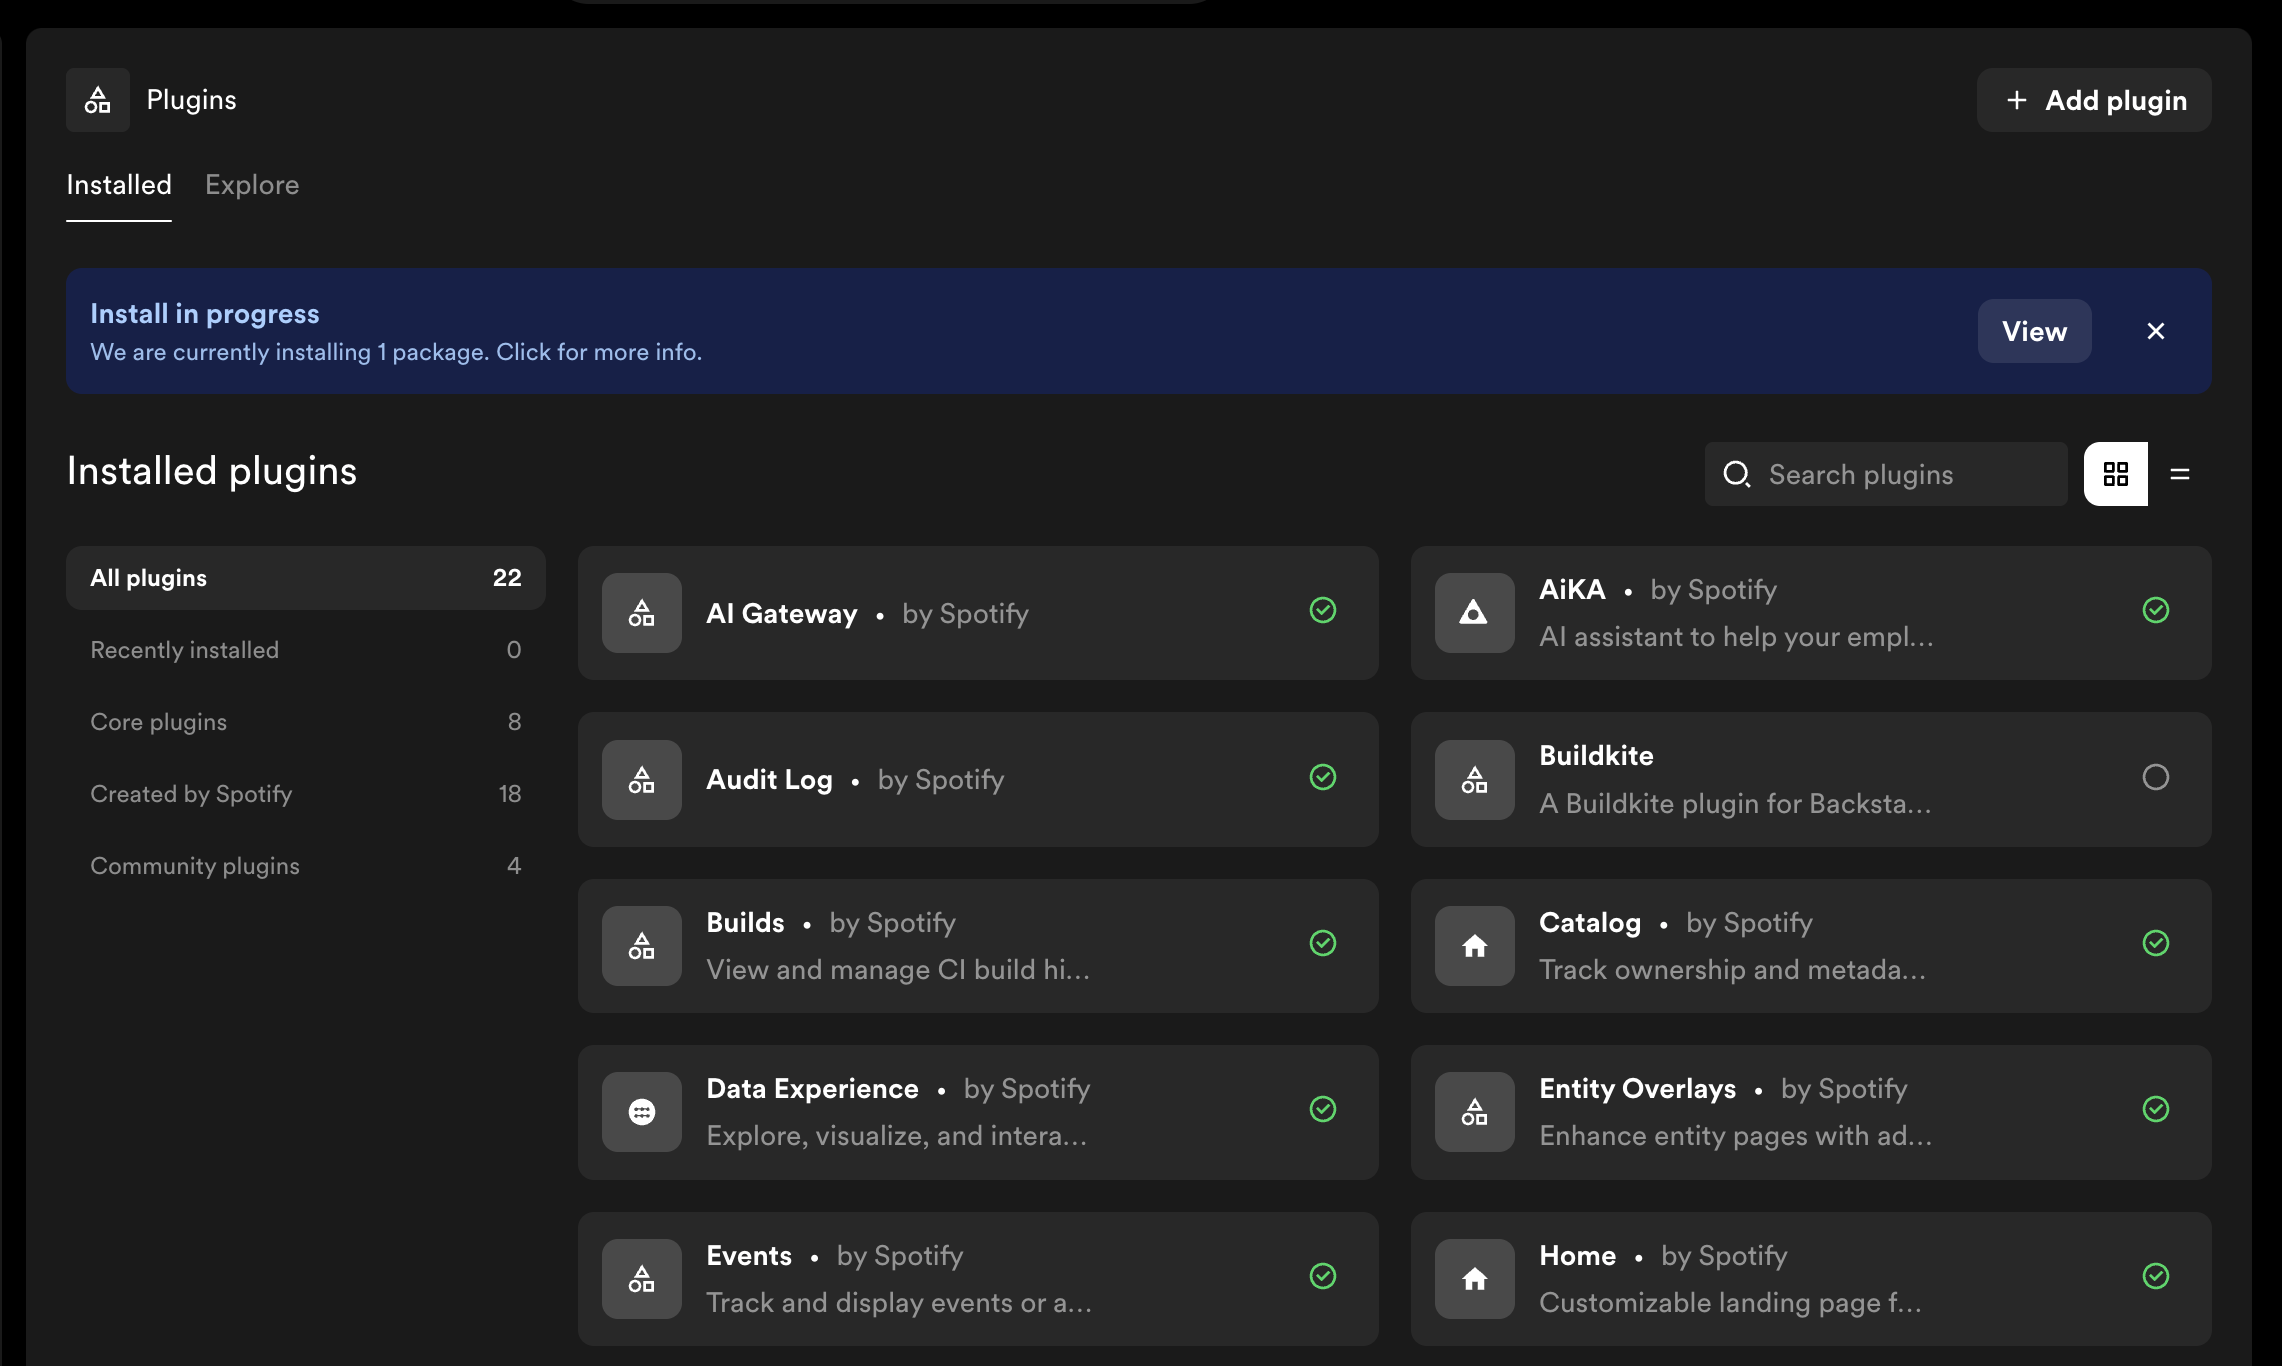Click the Add plugin button
This screenshot has height=1366, width=2282.
click(x=2094, y=100)
